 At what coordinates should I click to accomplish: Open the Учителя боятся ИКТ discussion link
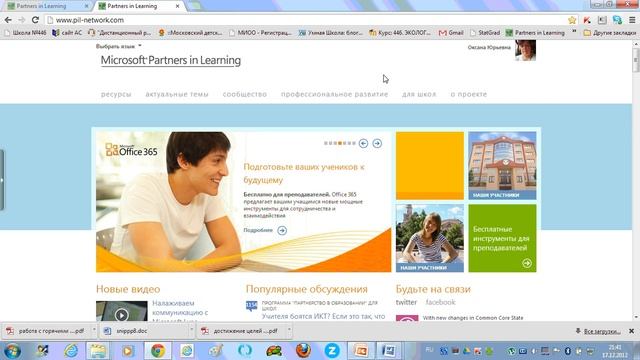[323, 316]
